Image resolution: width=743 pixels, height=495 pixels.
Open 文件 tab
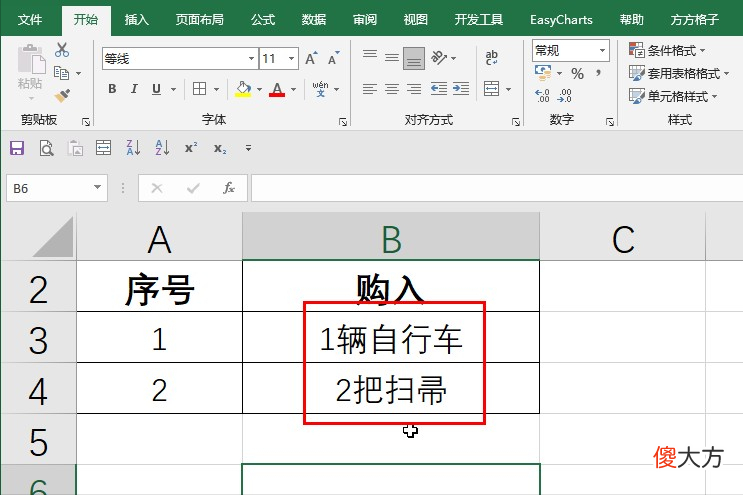click(x=30, y=19)
